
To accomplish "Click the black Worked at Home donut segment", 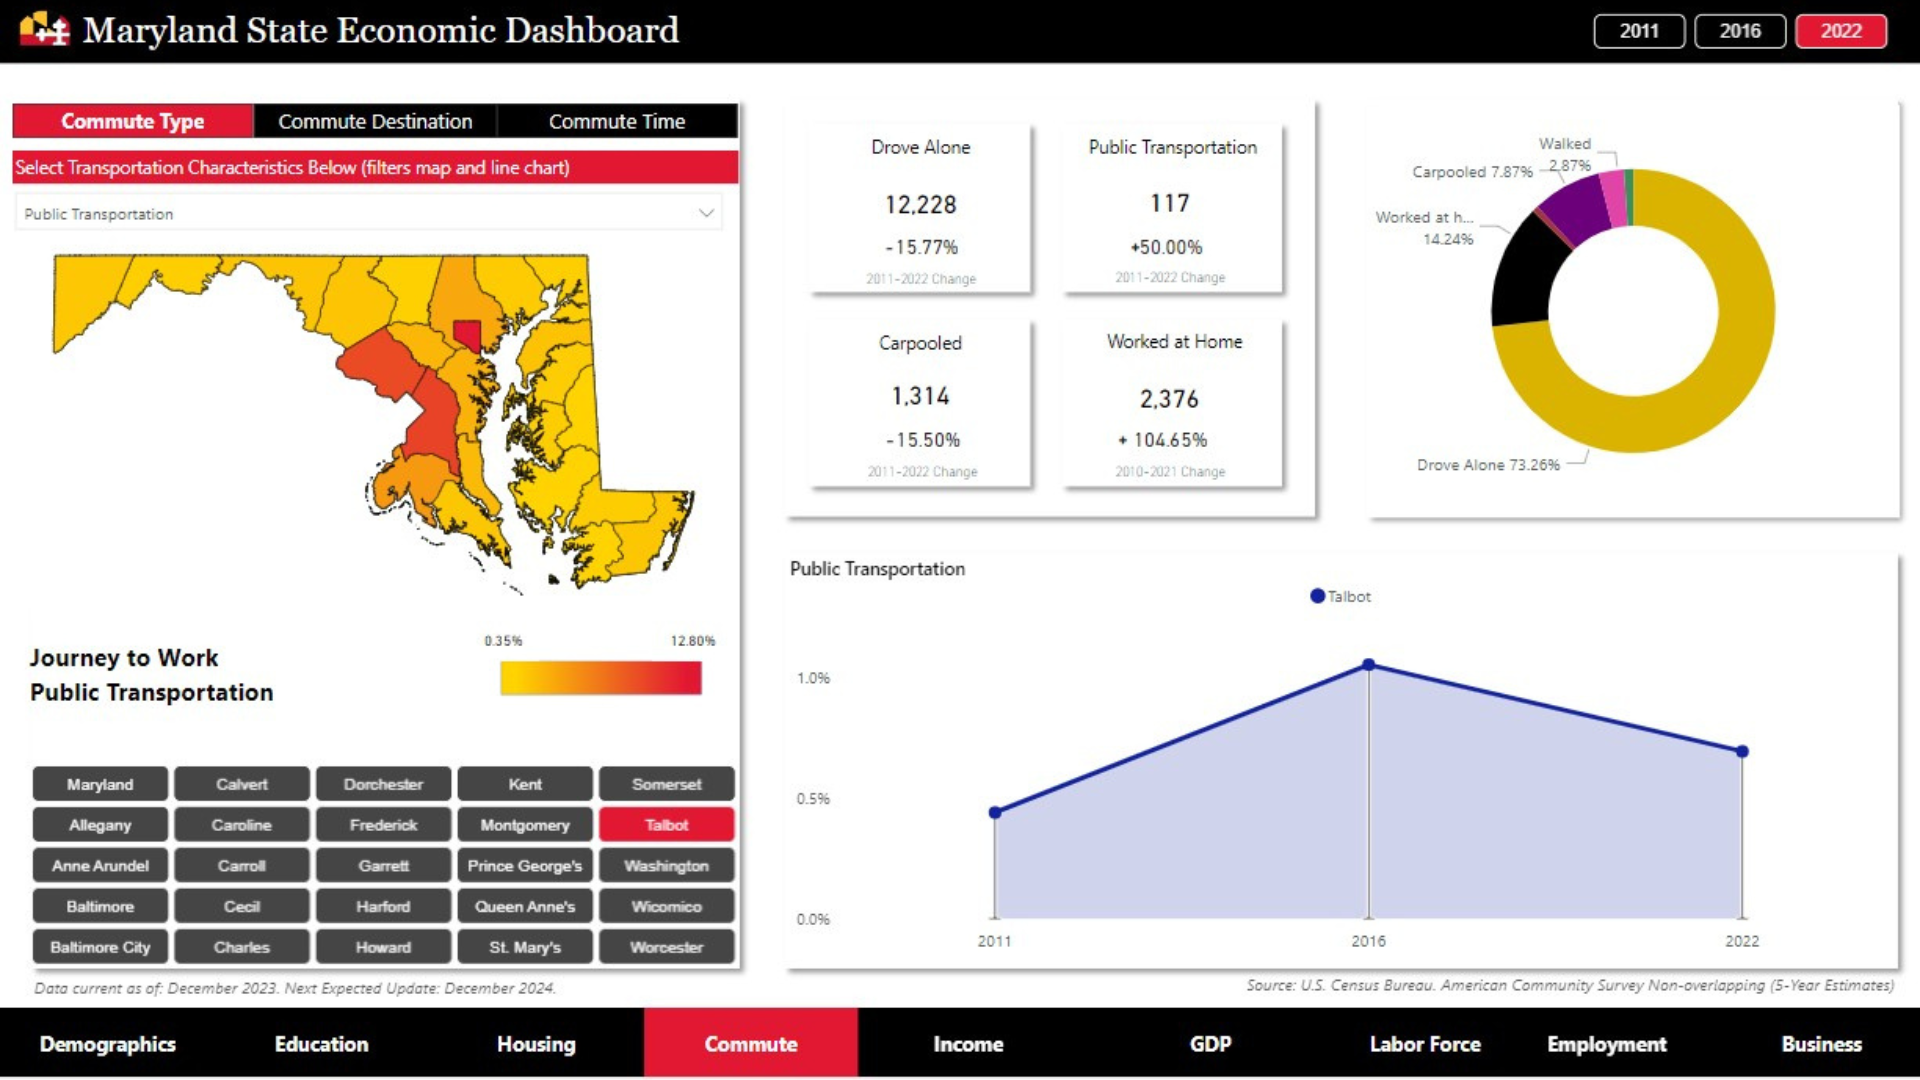I will click(x=1523, y=275).
